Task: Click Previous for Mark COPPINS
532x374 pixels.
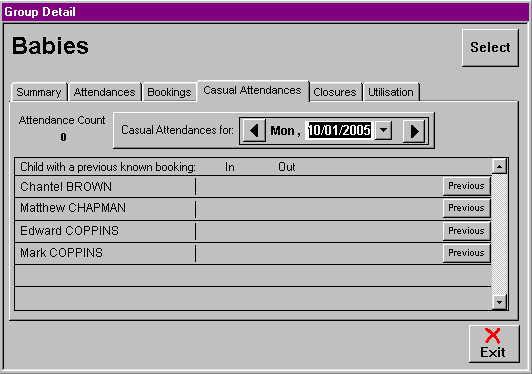Action: (467, 253)
